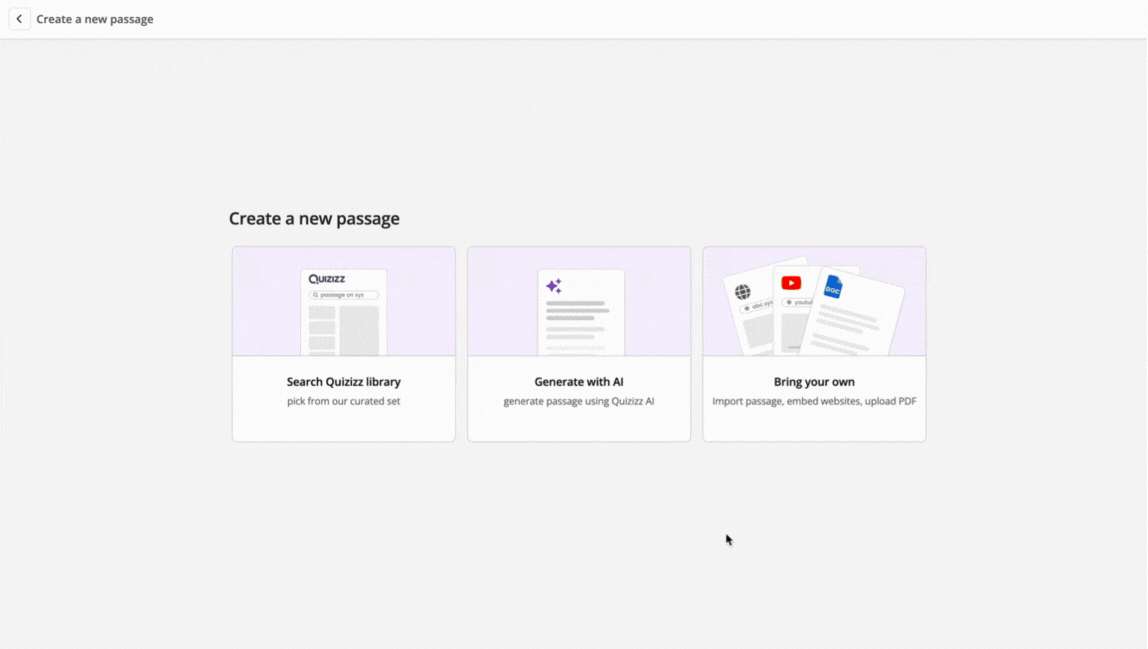Choose the 'Generate with AI' title
Screen dimensions: 1148x649
[x=578, y=382]
